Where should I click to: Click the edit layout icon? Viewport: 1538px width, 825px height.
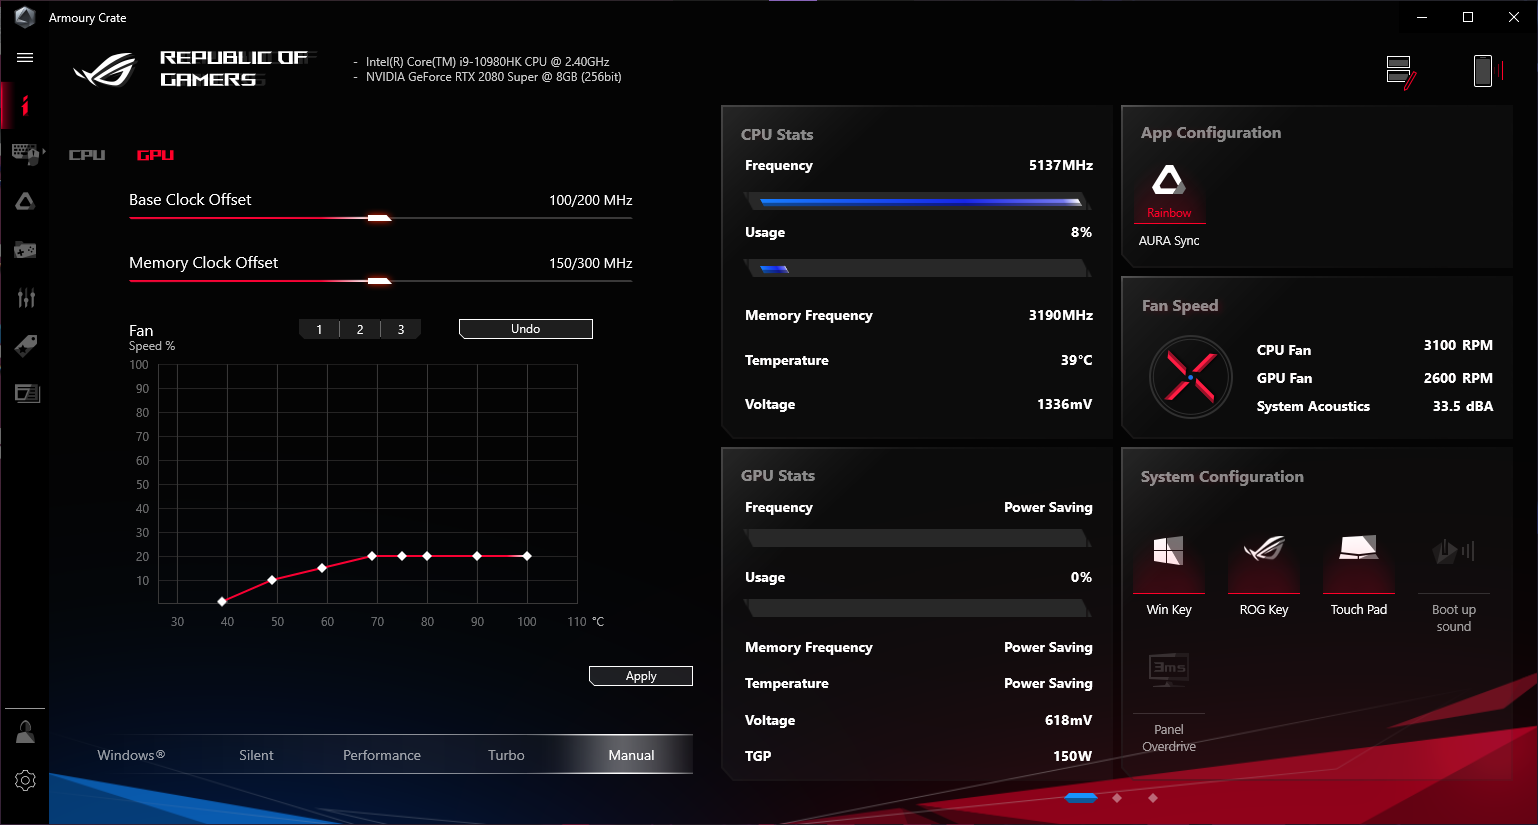click(1401, 72)
